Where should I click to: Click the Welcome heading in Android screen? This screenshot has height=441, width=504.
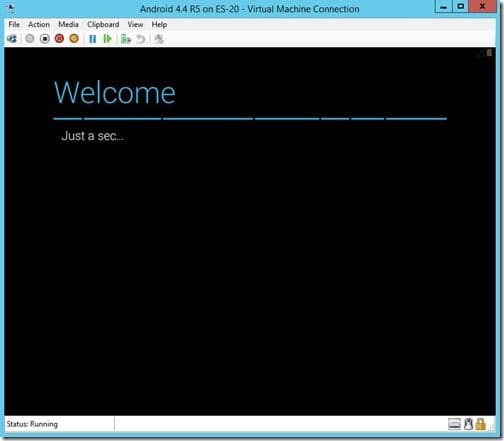(115, 93)
